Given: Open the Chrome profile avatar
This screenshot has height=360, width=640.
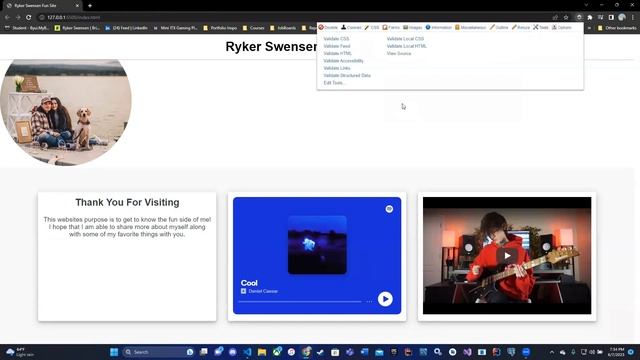Looking at the screenshot, I should pos(622,18).
